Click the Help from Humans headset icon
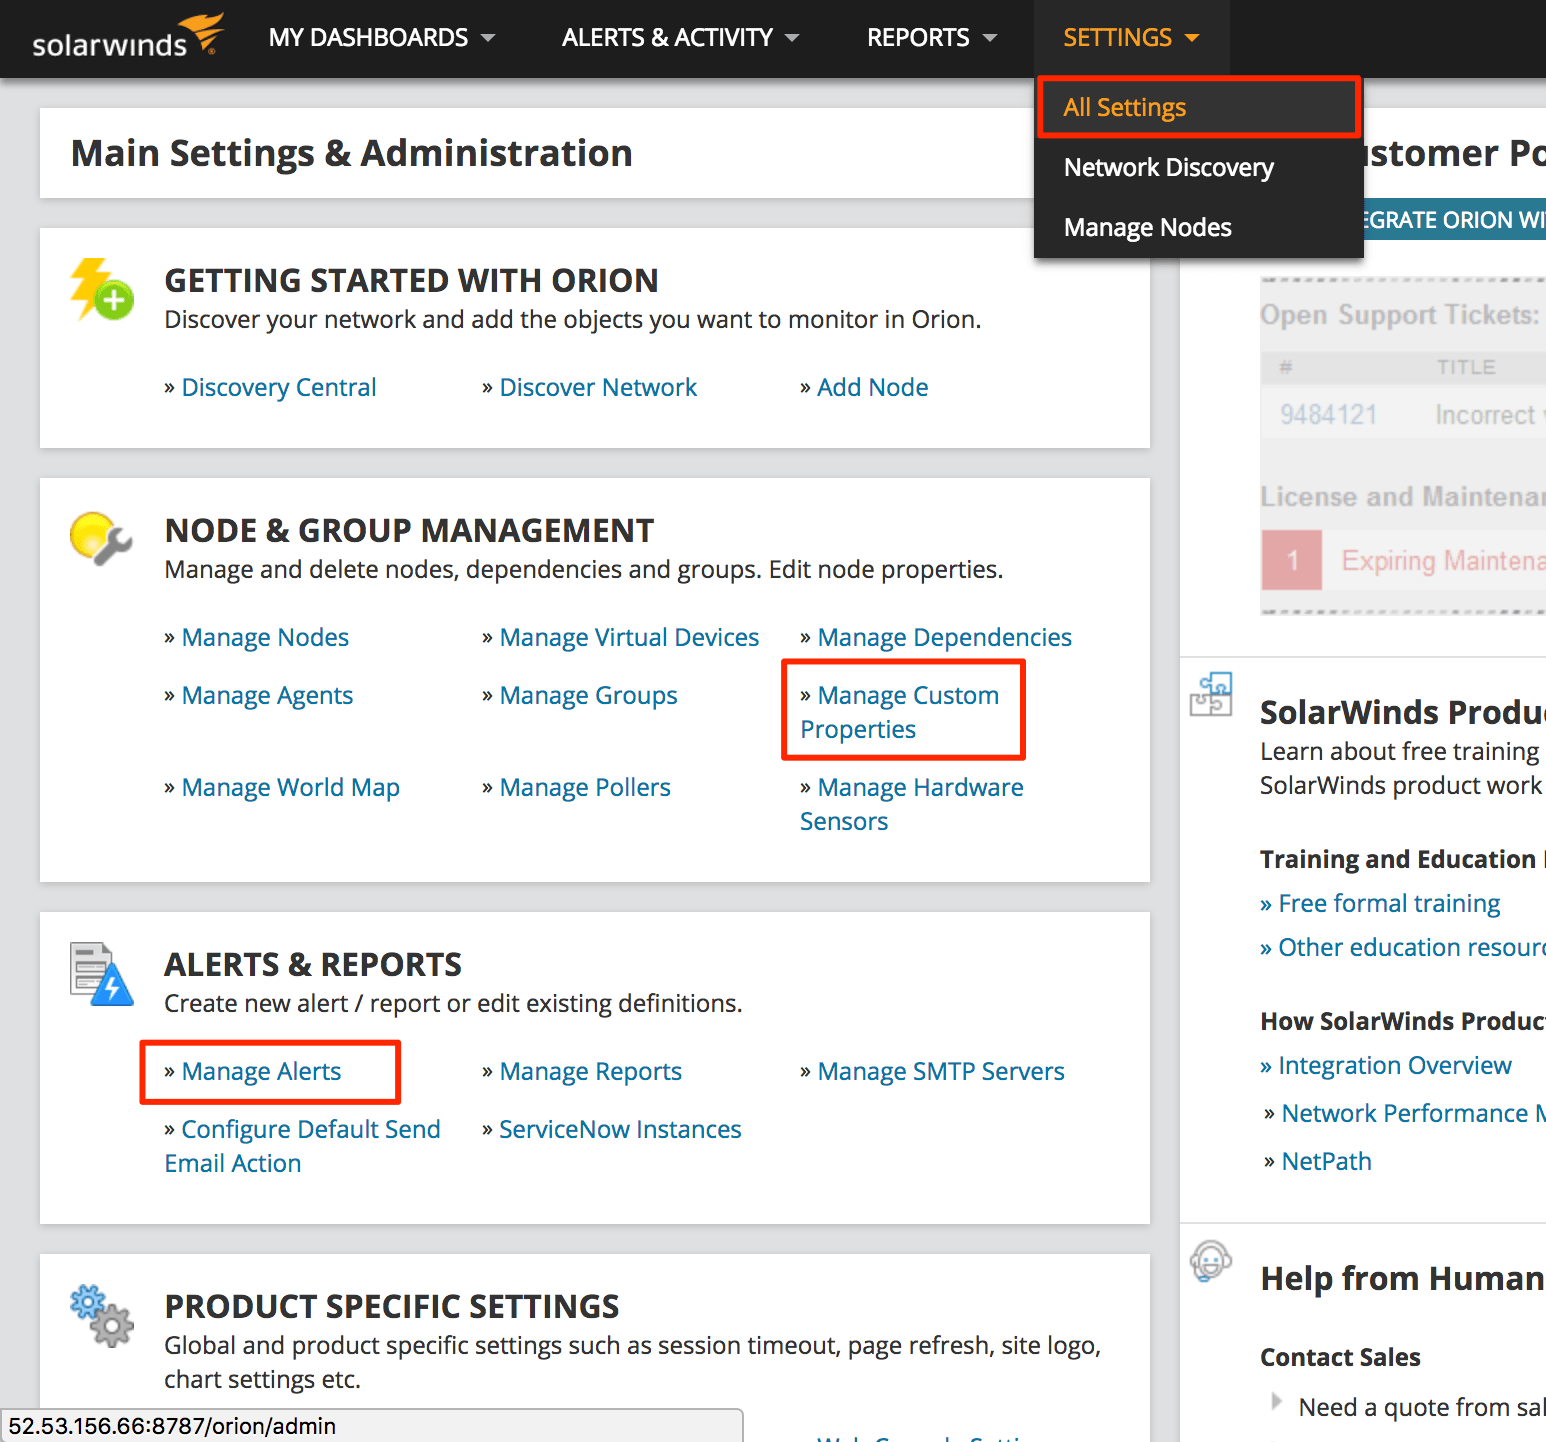This screenshot has width=1546, height=1442. point(1211,1261)
